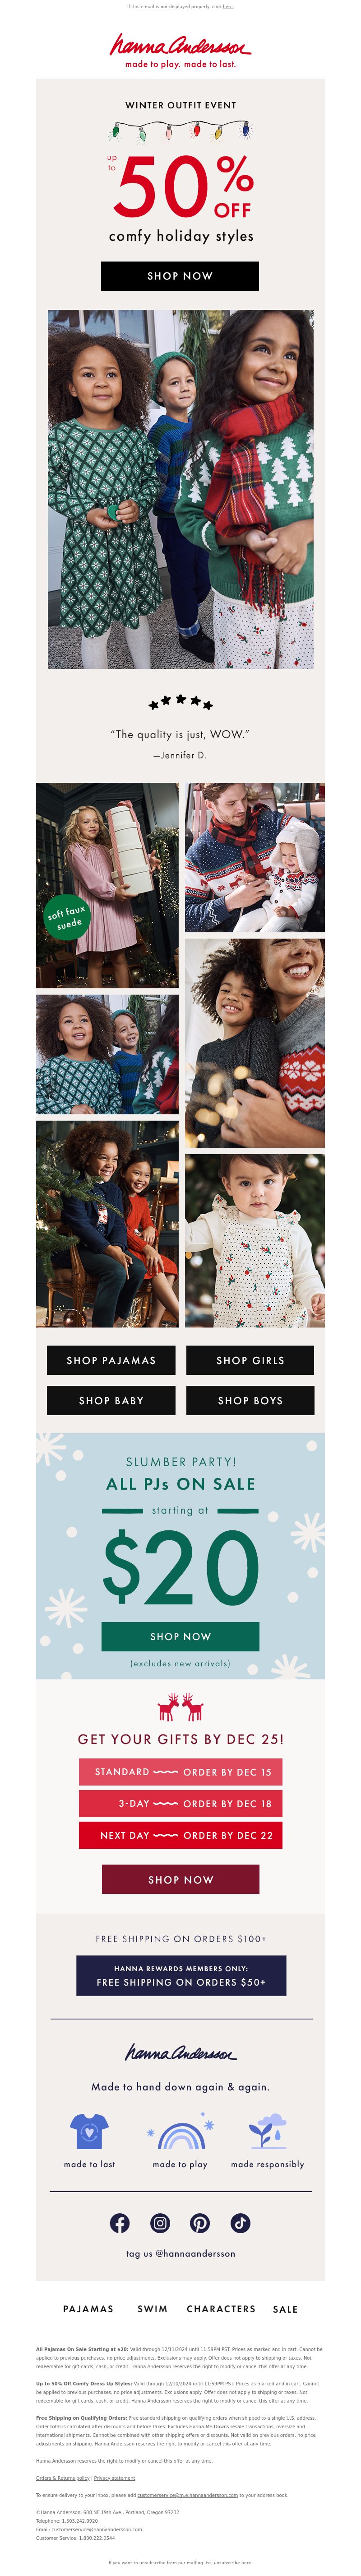Open the Pinterest social icon
This screenshot has width=361, height=2576.
200,2223
